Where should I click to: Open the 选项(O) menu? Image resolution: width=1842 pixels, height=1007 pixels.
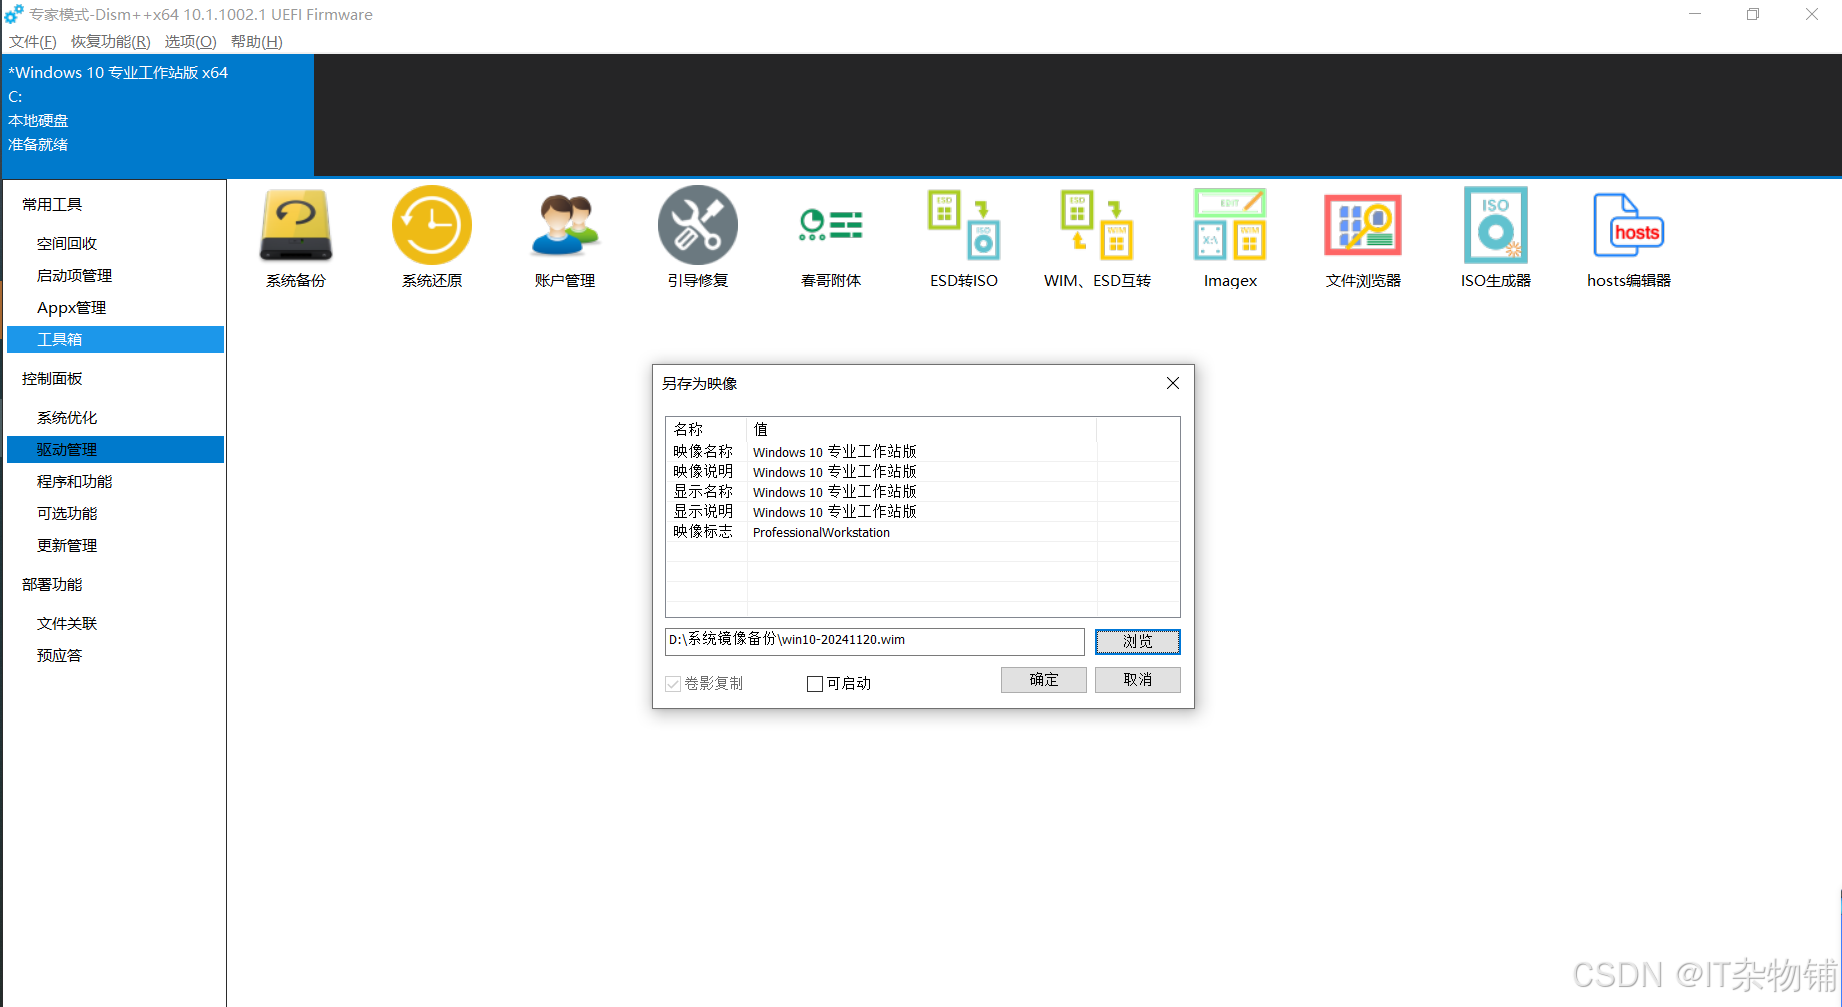[190, 42]
